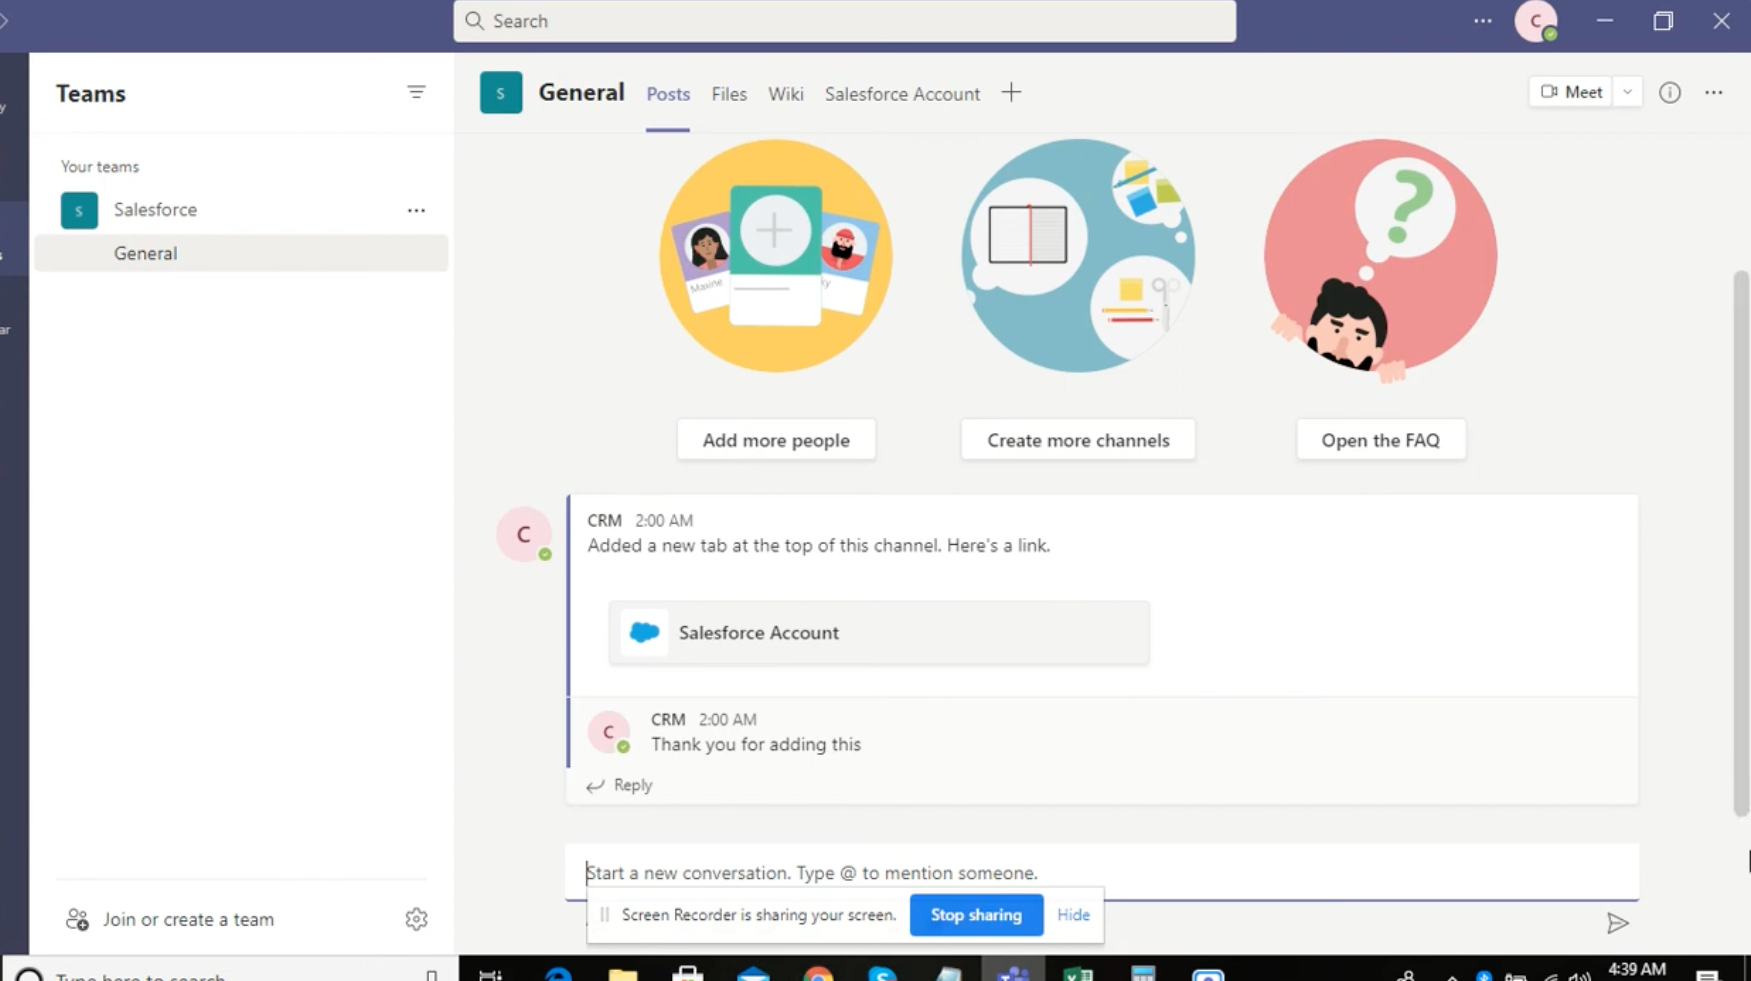Open channel info pane icon
Screen dimensions: 1751x981
(1670, 92)
